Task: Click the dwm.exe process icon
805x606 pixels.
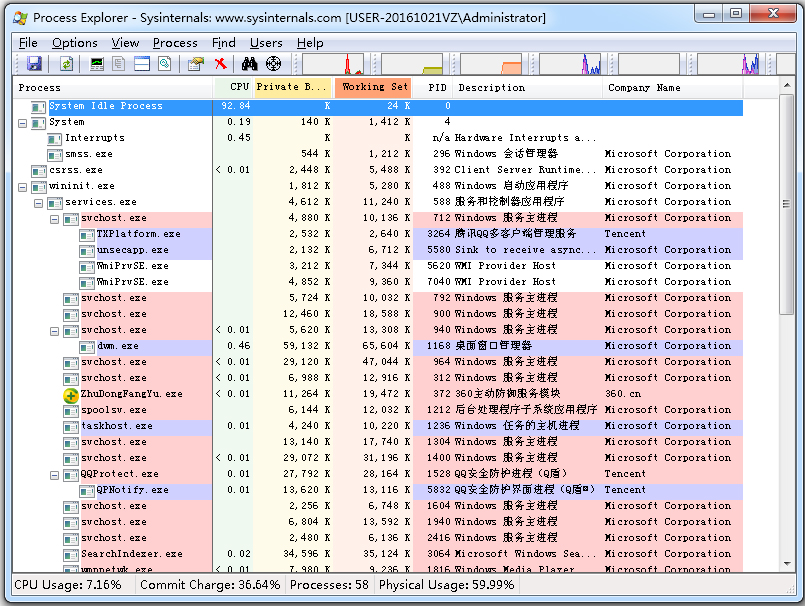Action: pos(87,347)
